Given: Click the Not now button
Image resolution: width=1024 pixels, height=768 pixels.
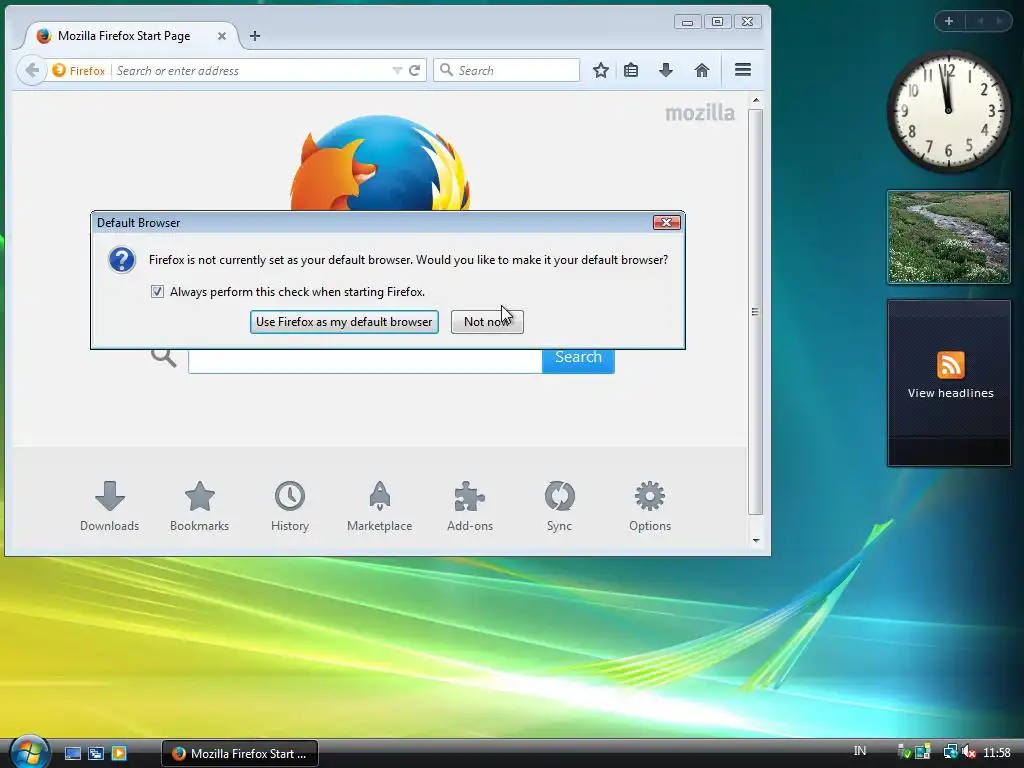Looking at the screenshot, I should pyautogui.click(x=487, y=321).
